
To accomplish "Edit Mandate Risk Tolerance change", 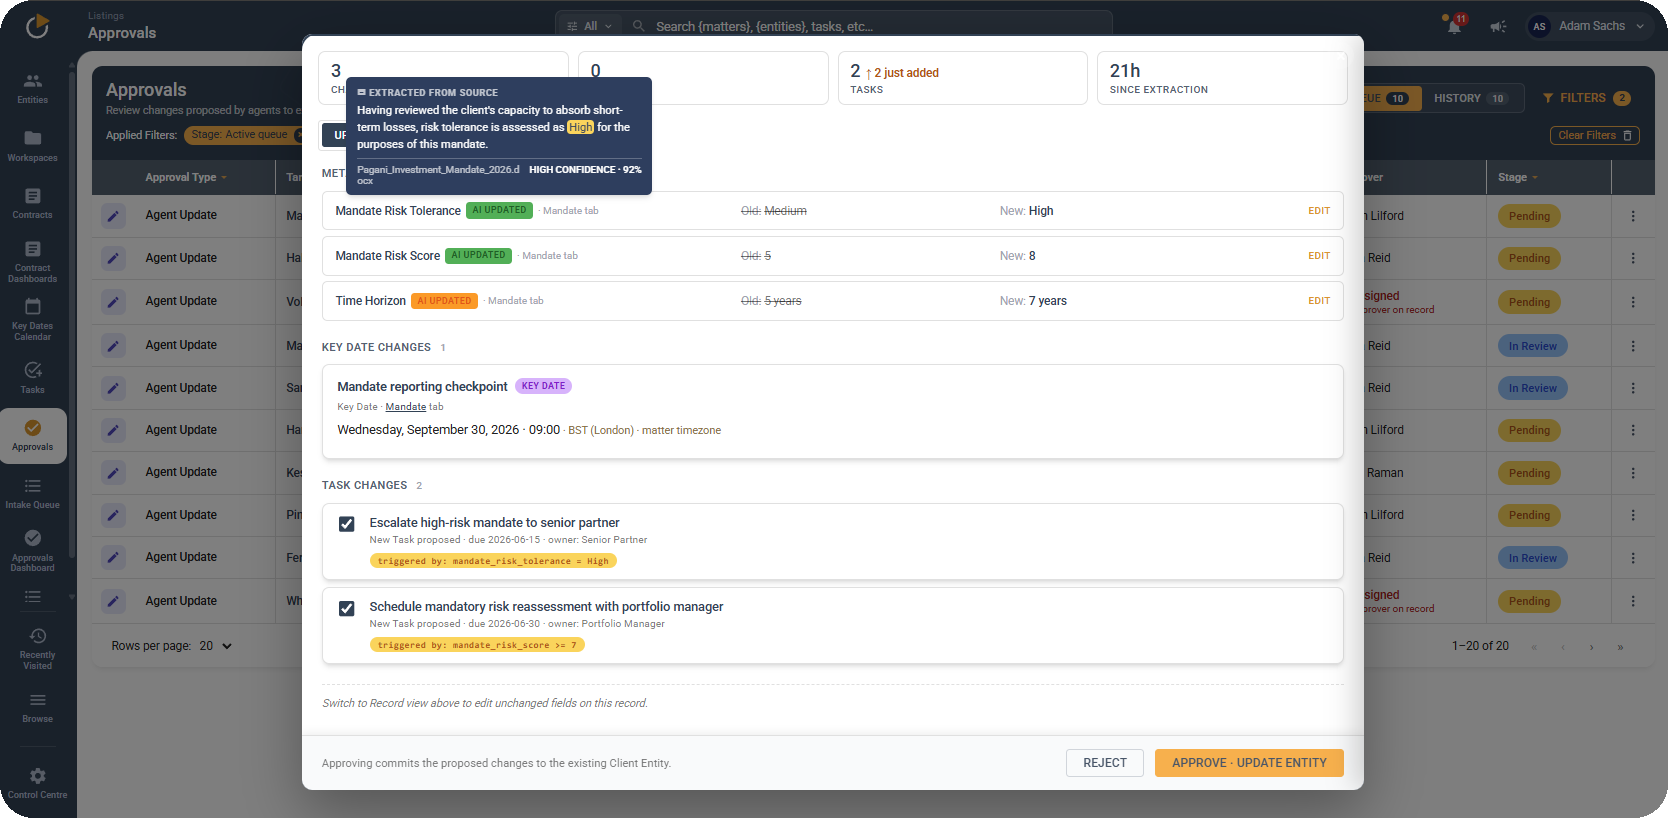I will click(1319, 211).
